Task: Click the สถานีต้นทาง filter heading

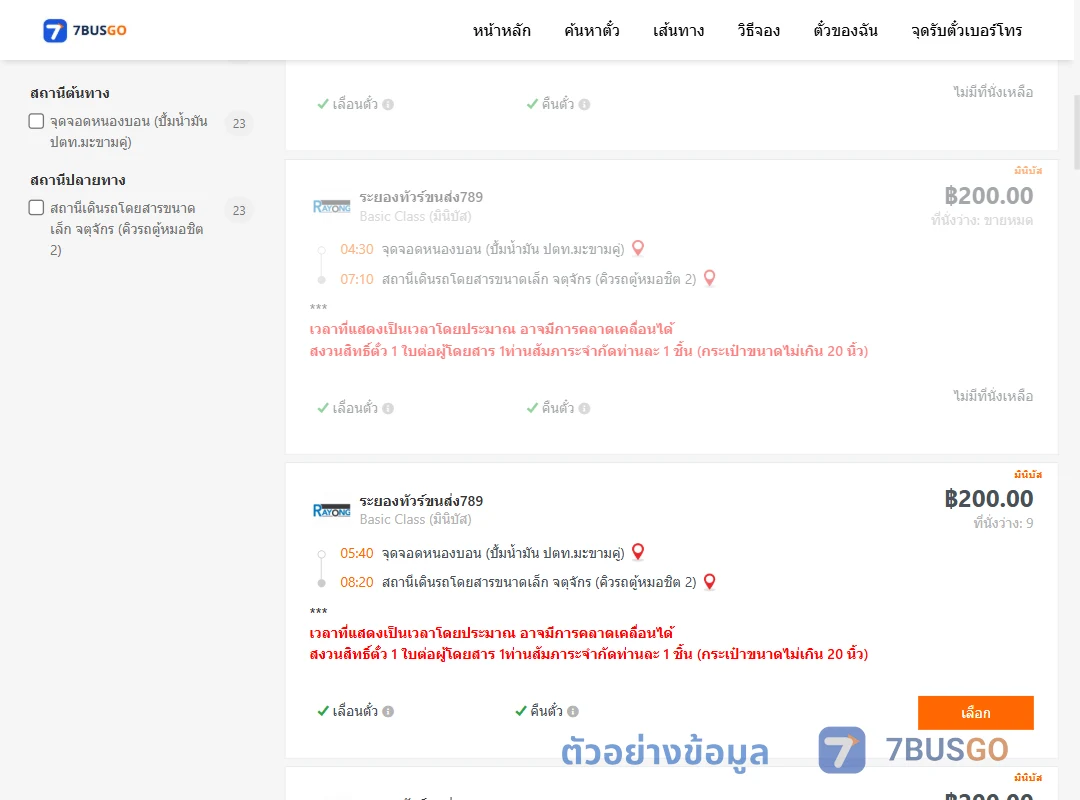Action: point(70,93)
